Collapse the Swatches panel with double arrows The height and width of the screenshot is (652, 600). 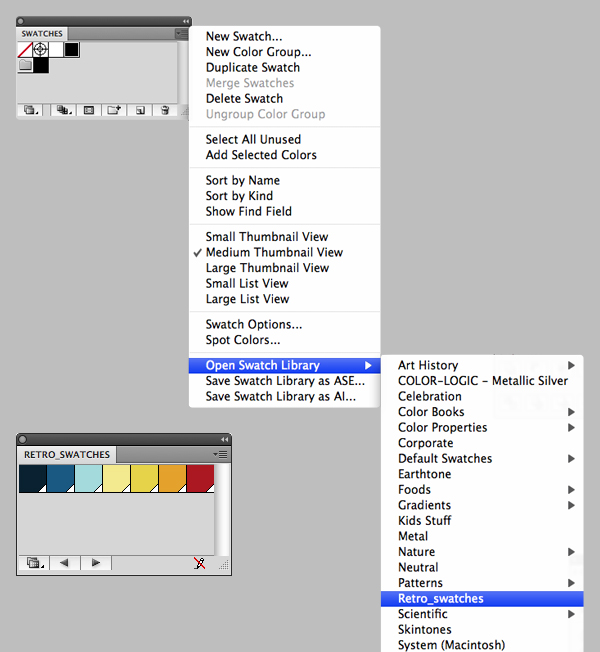tap(185, 21)
